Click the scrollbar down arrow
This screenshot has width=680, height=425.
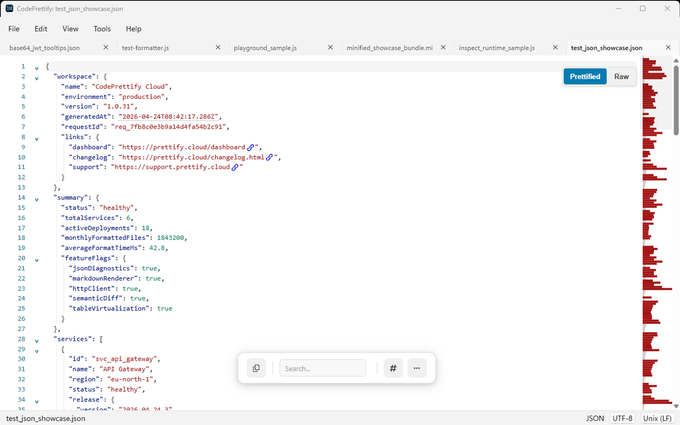(x=676, y=406)
